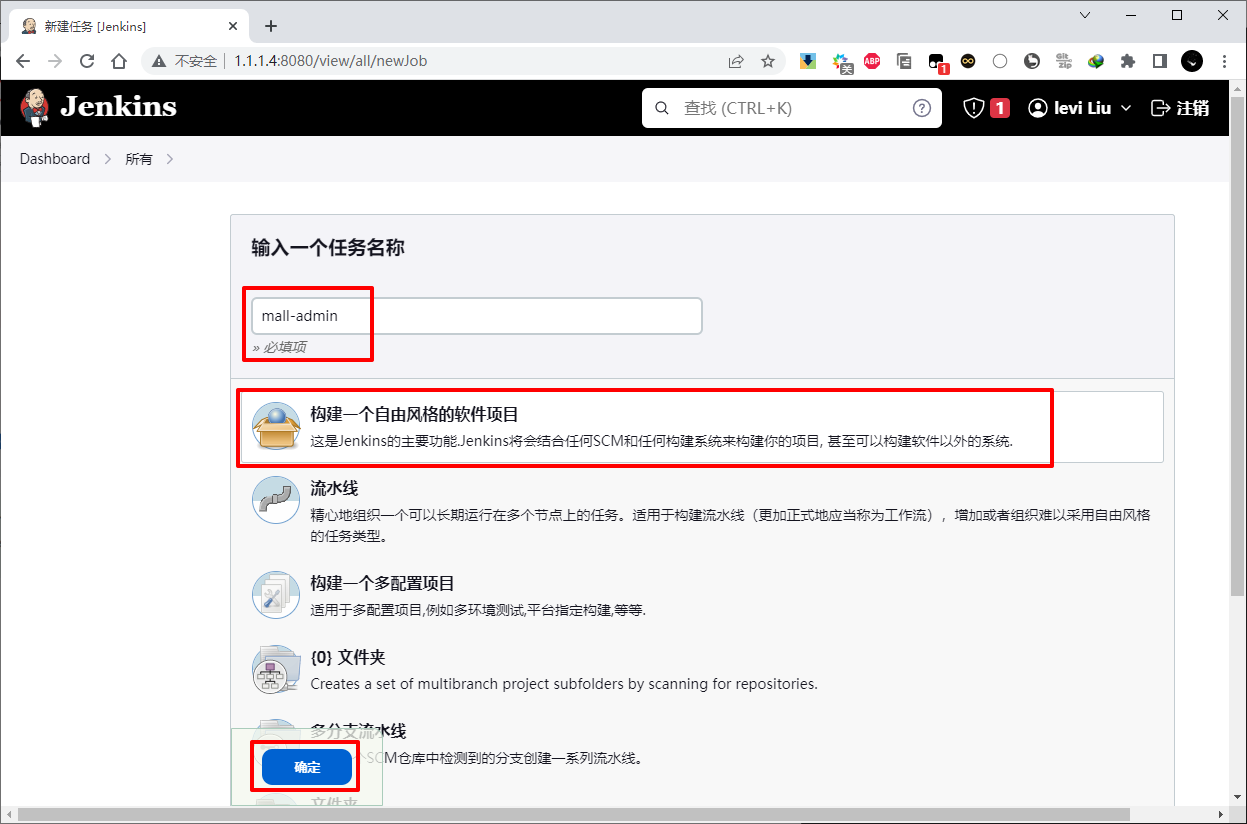Open the security warning shield icon

974,108
